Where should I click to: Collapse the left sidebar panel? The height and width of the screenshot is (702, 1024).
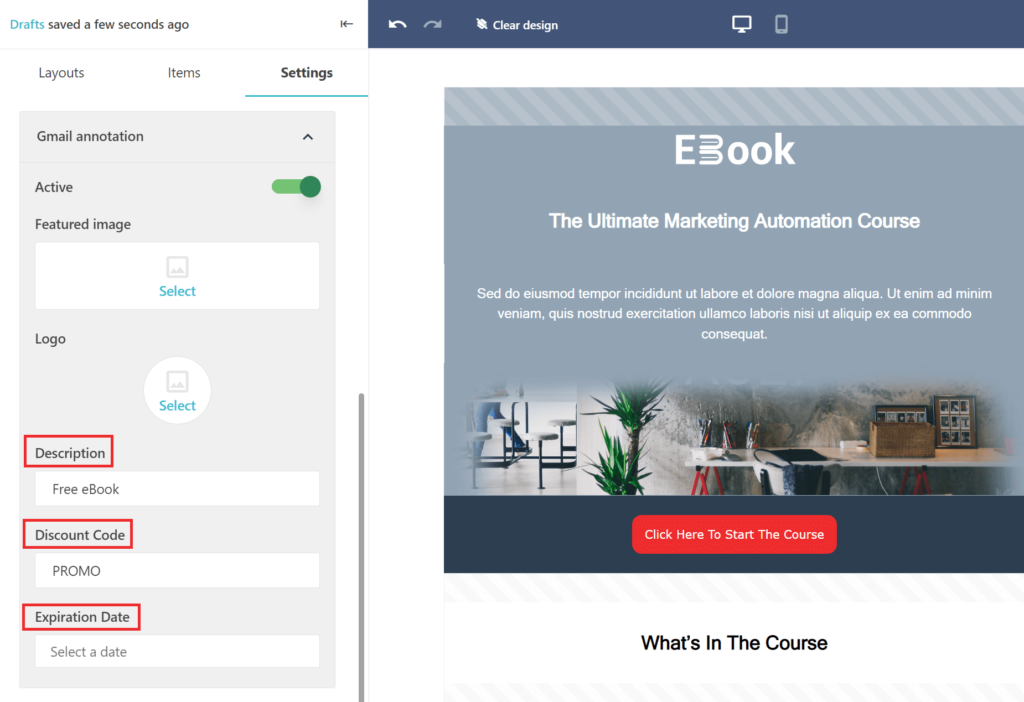click(347, 24)
